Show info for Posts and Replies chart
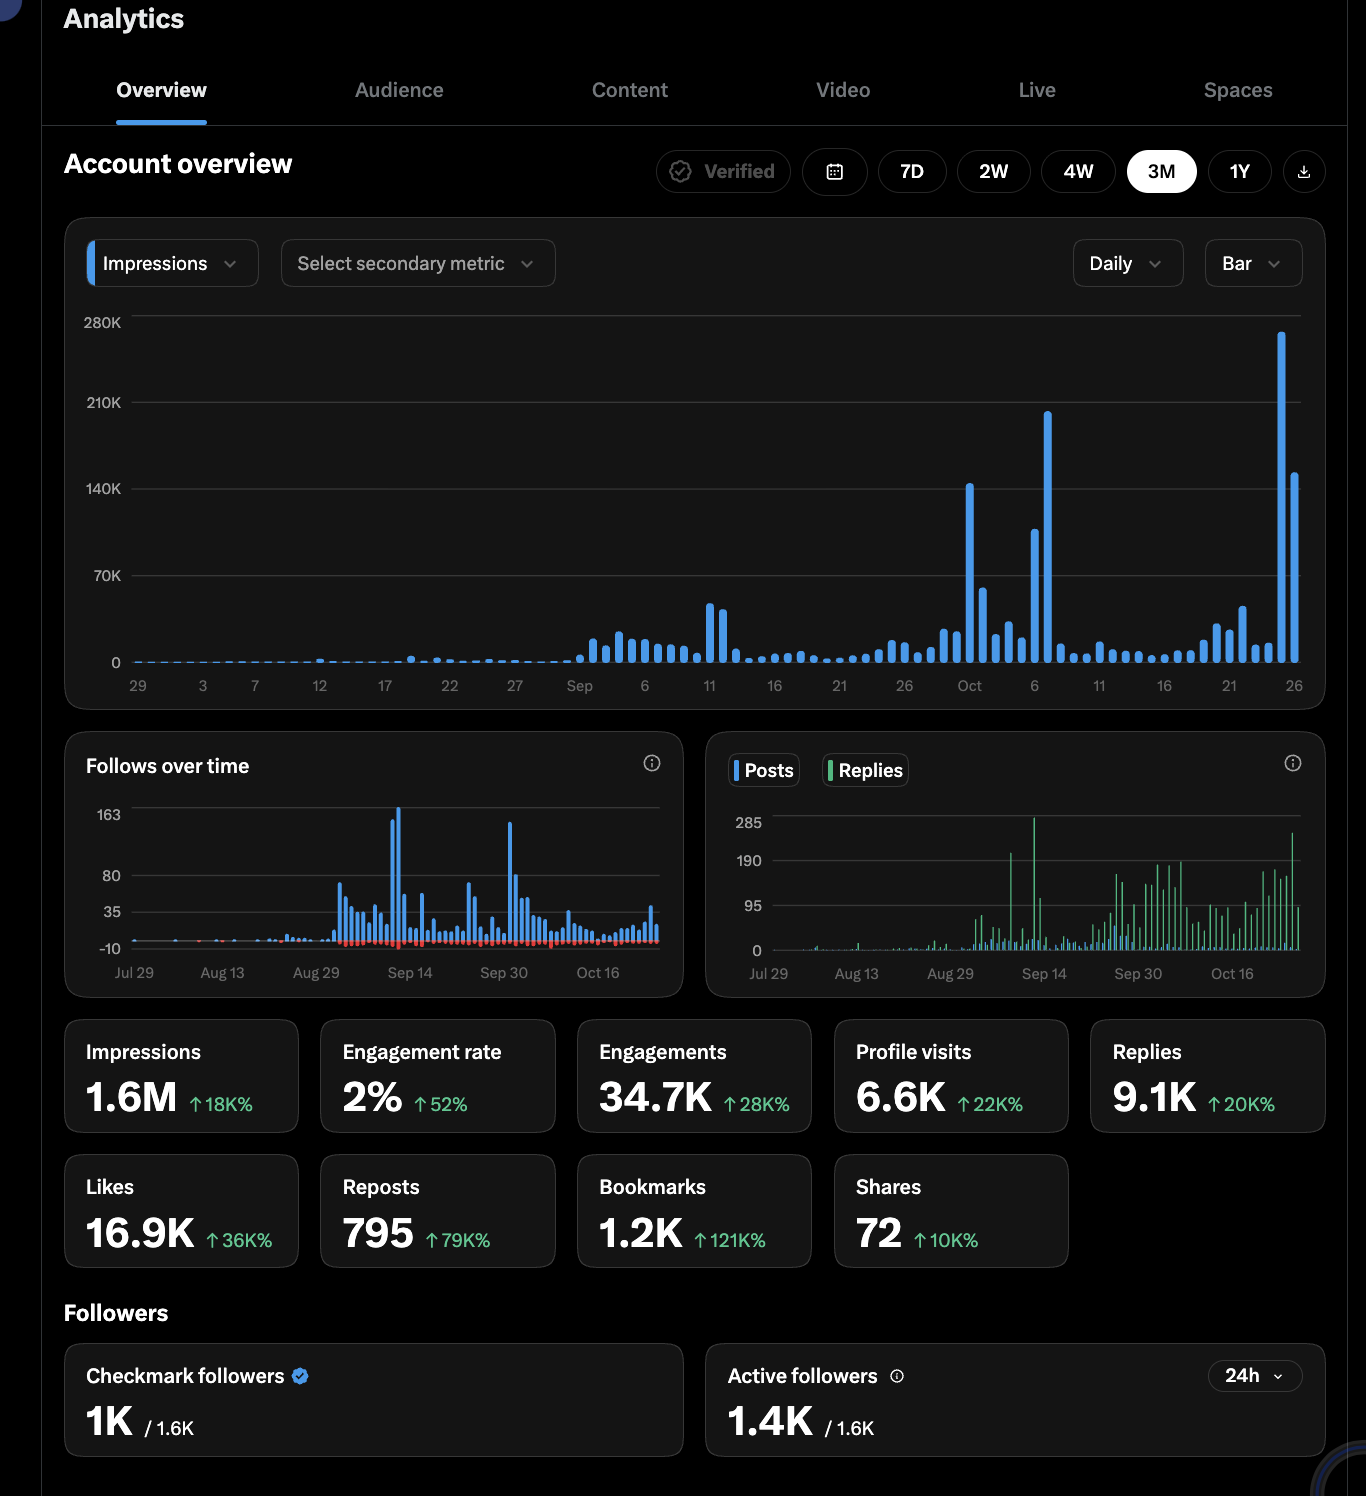 (x=1293, y=763)
